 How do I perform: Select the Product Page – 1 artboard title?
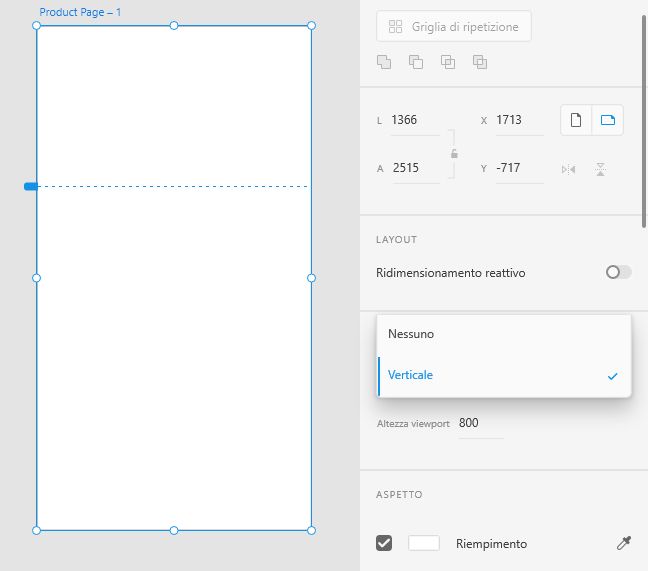(x=80, y=12)
